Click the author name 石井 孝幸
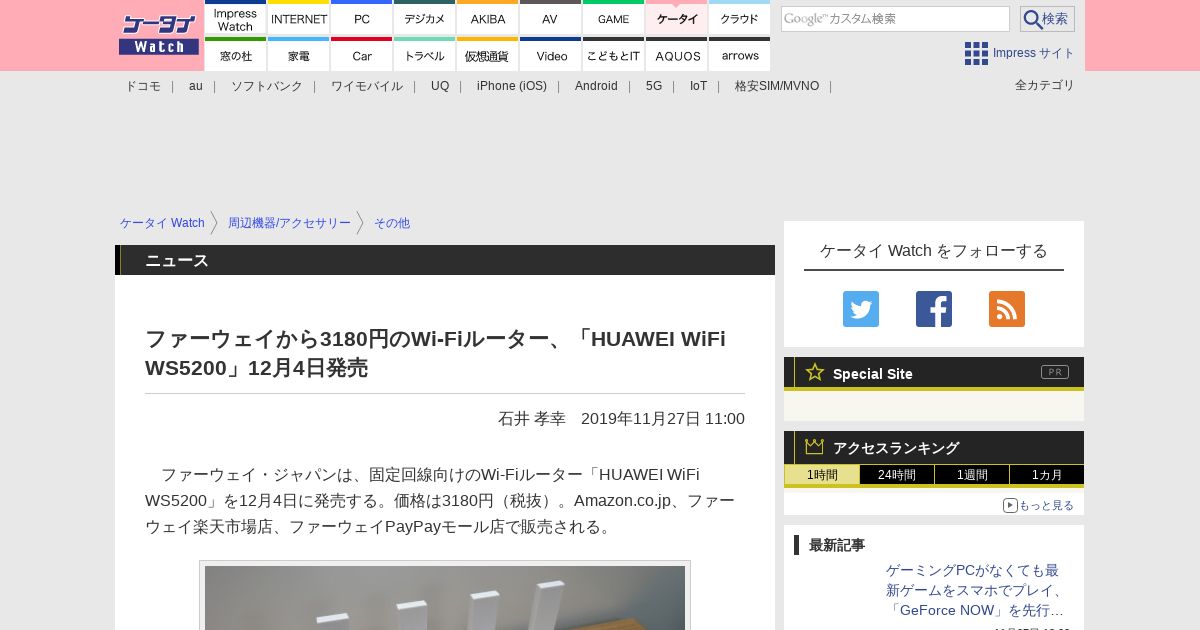The height and width of the screenshot is (630, 1200). tap(532, 418)
